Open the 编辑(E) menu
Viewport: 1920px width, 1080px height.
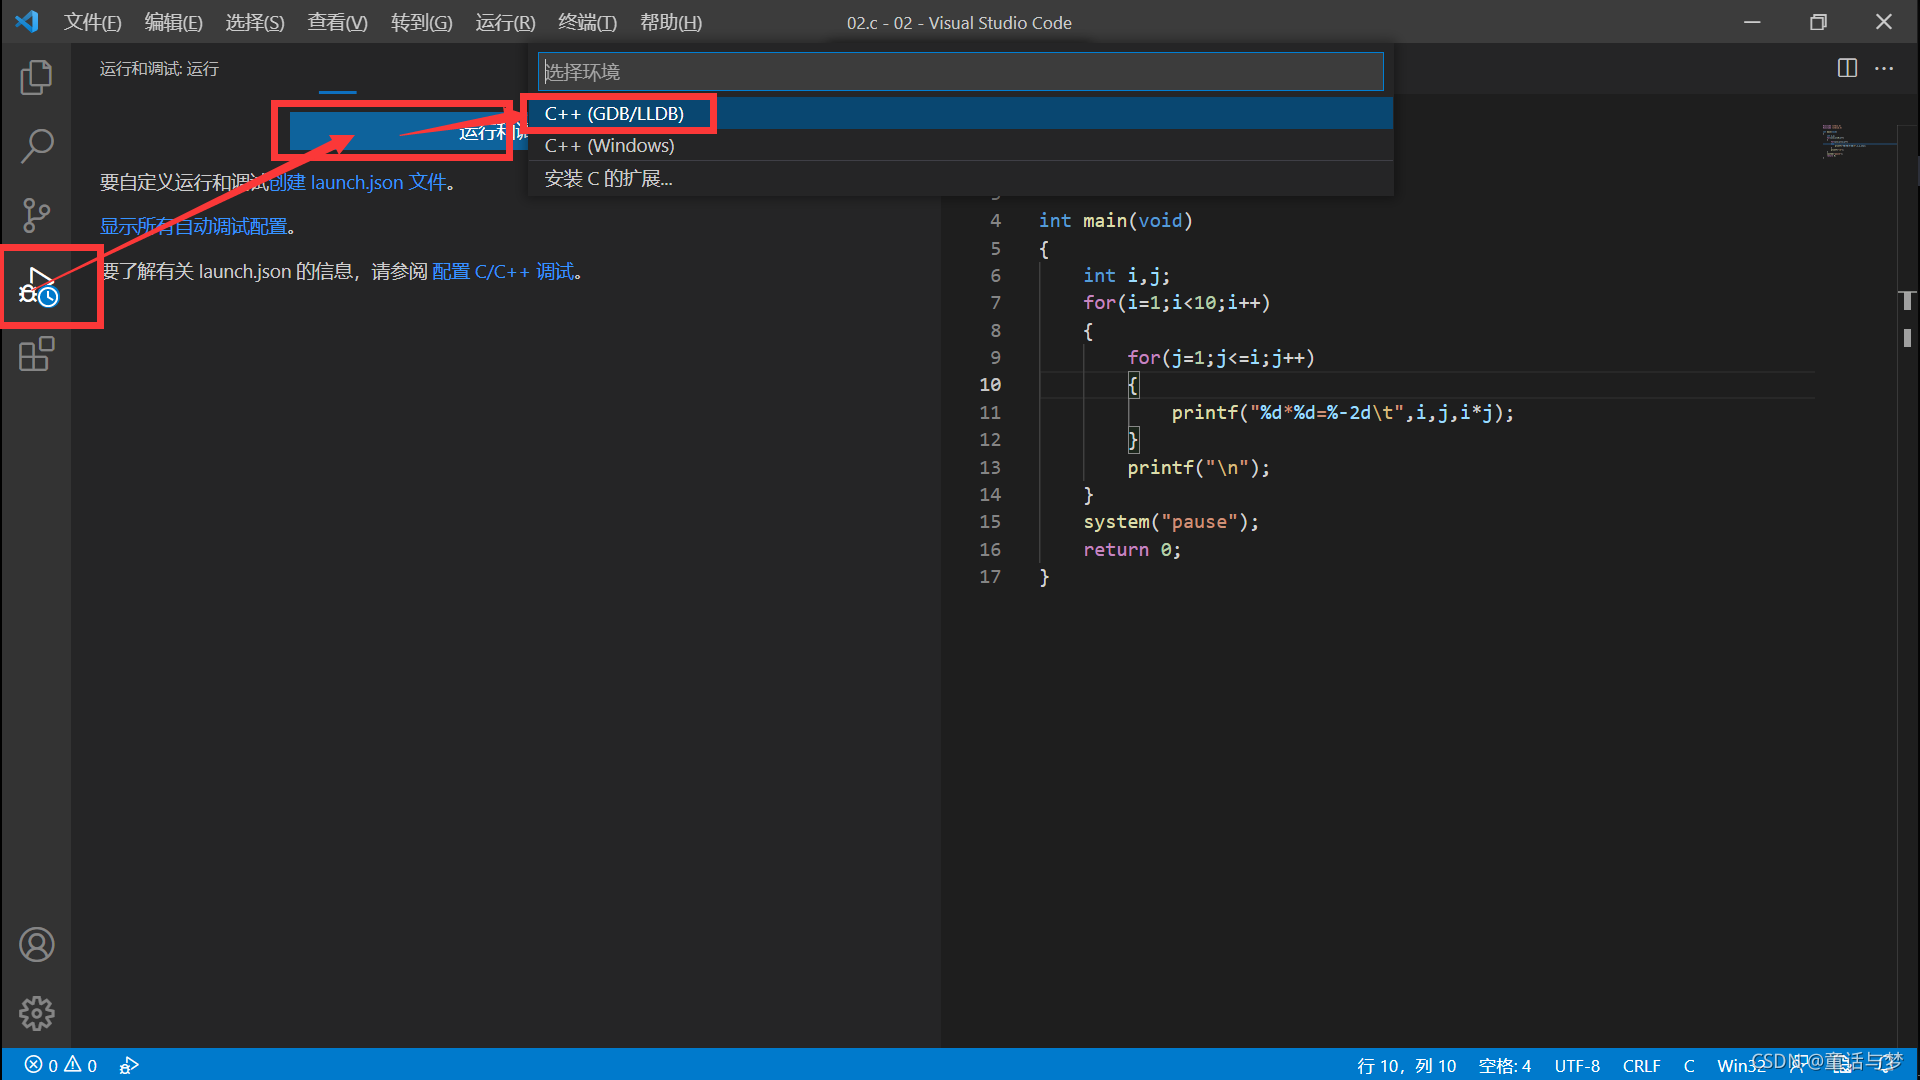(174, 22)
